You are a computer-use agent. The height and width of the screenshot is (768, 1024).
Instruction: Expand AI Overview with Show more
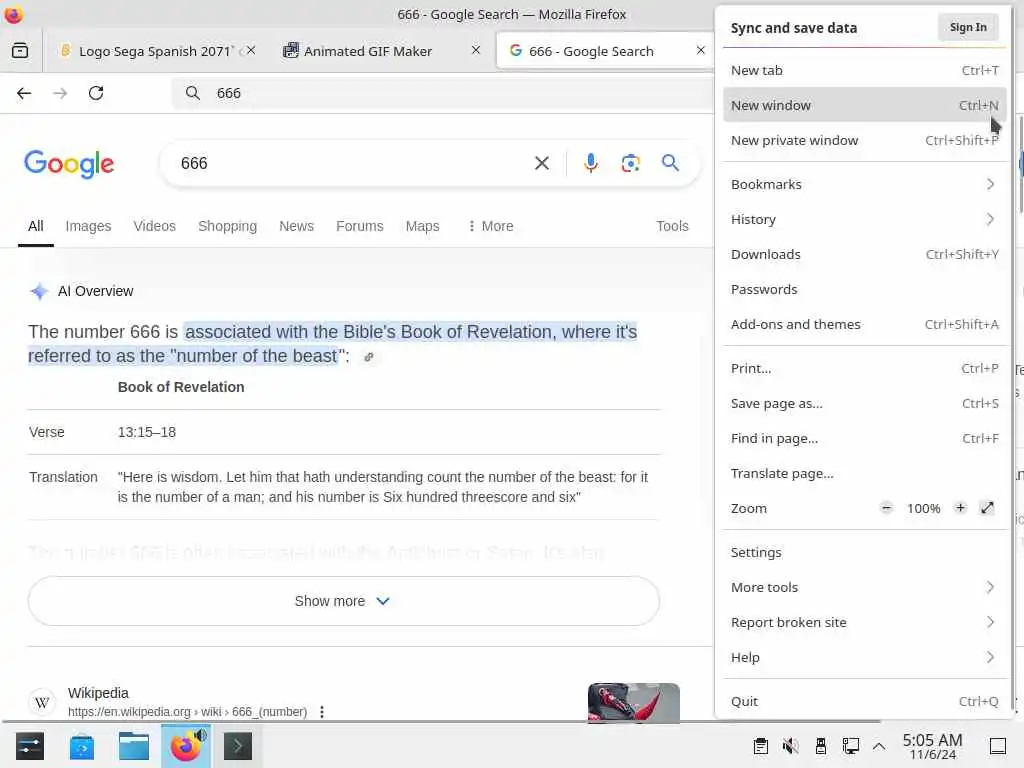[344, 601]
